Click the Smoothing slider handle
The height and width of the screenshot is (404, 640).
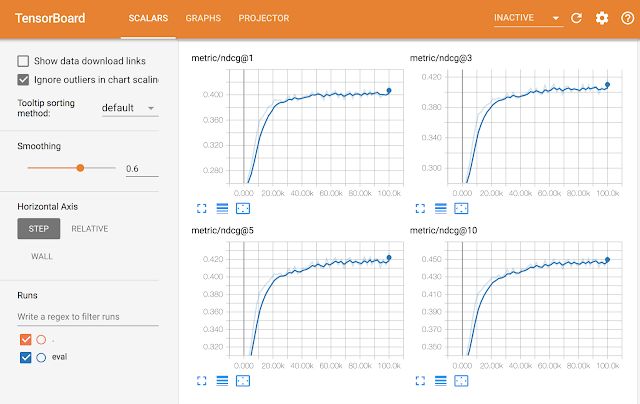coord(80,168)
